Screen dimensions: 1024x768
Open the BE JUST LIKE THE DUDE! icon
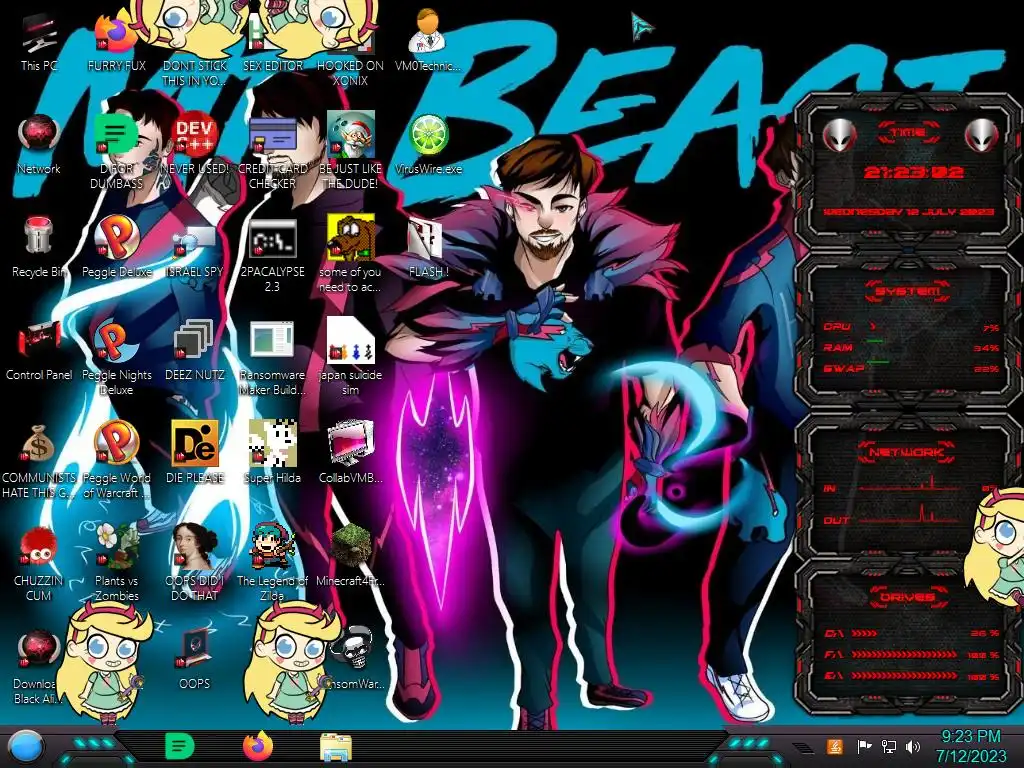tap(350, 135)
